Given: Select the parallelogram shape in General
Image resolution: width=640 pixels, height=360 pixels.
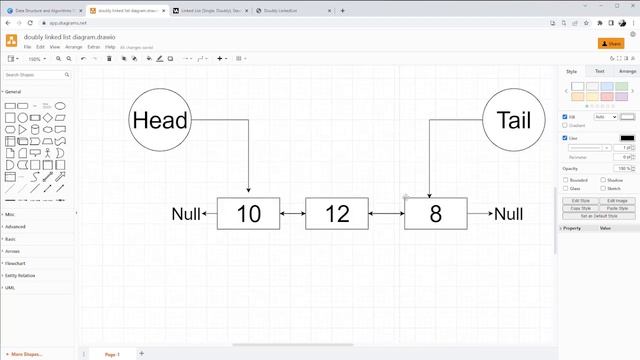Looking at the screenshot, I should point(60,118).
